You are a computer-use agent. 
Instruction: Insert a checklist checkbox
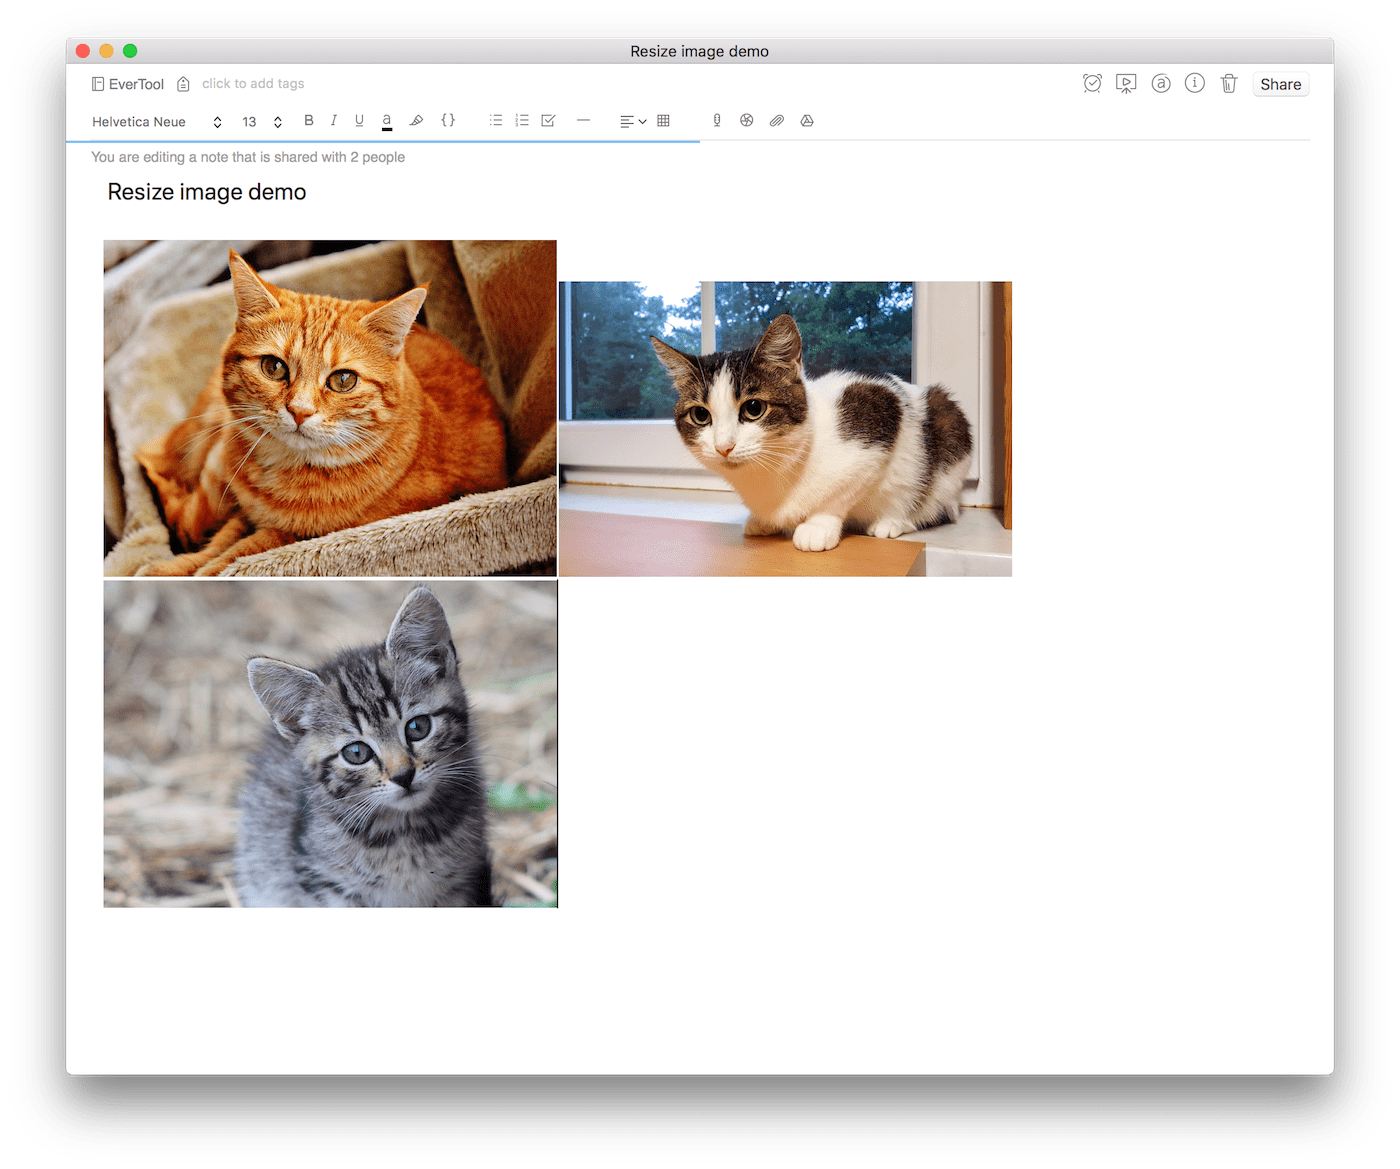(x=548, y=120)
